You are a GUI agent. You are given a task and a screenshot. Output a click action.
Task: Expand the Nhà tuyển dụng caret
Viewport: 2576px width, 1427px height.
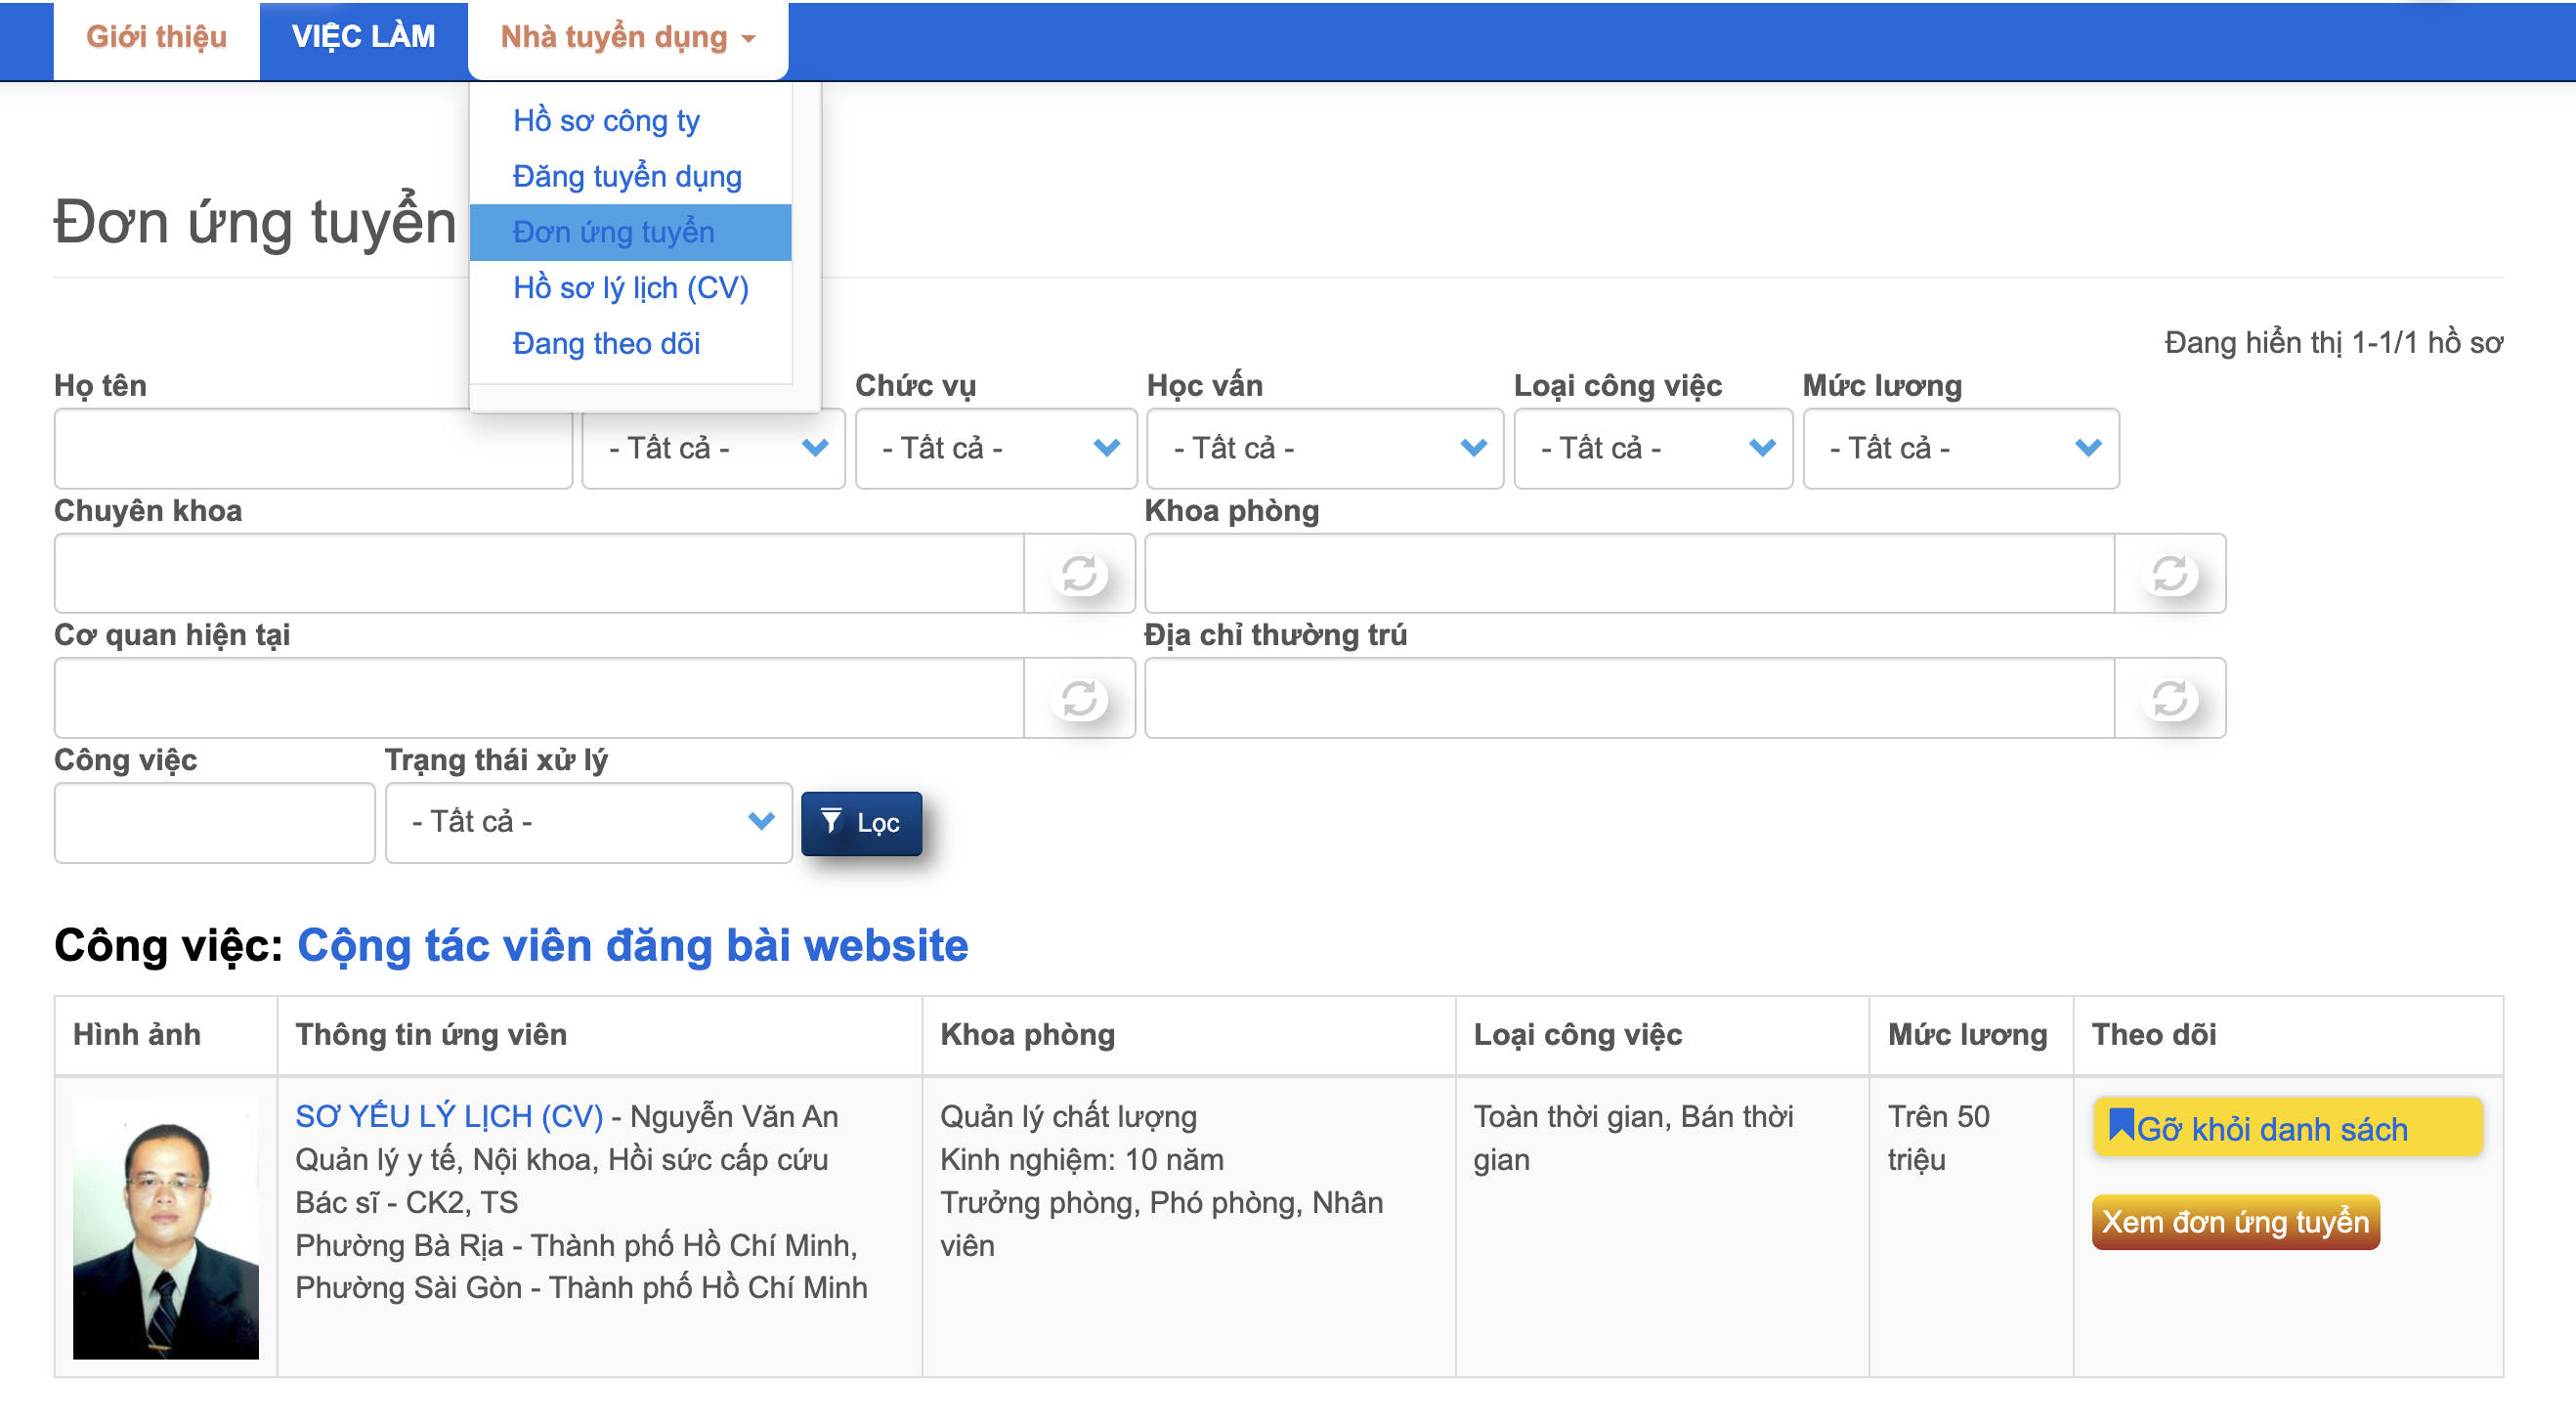[749, 39]
